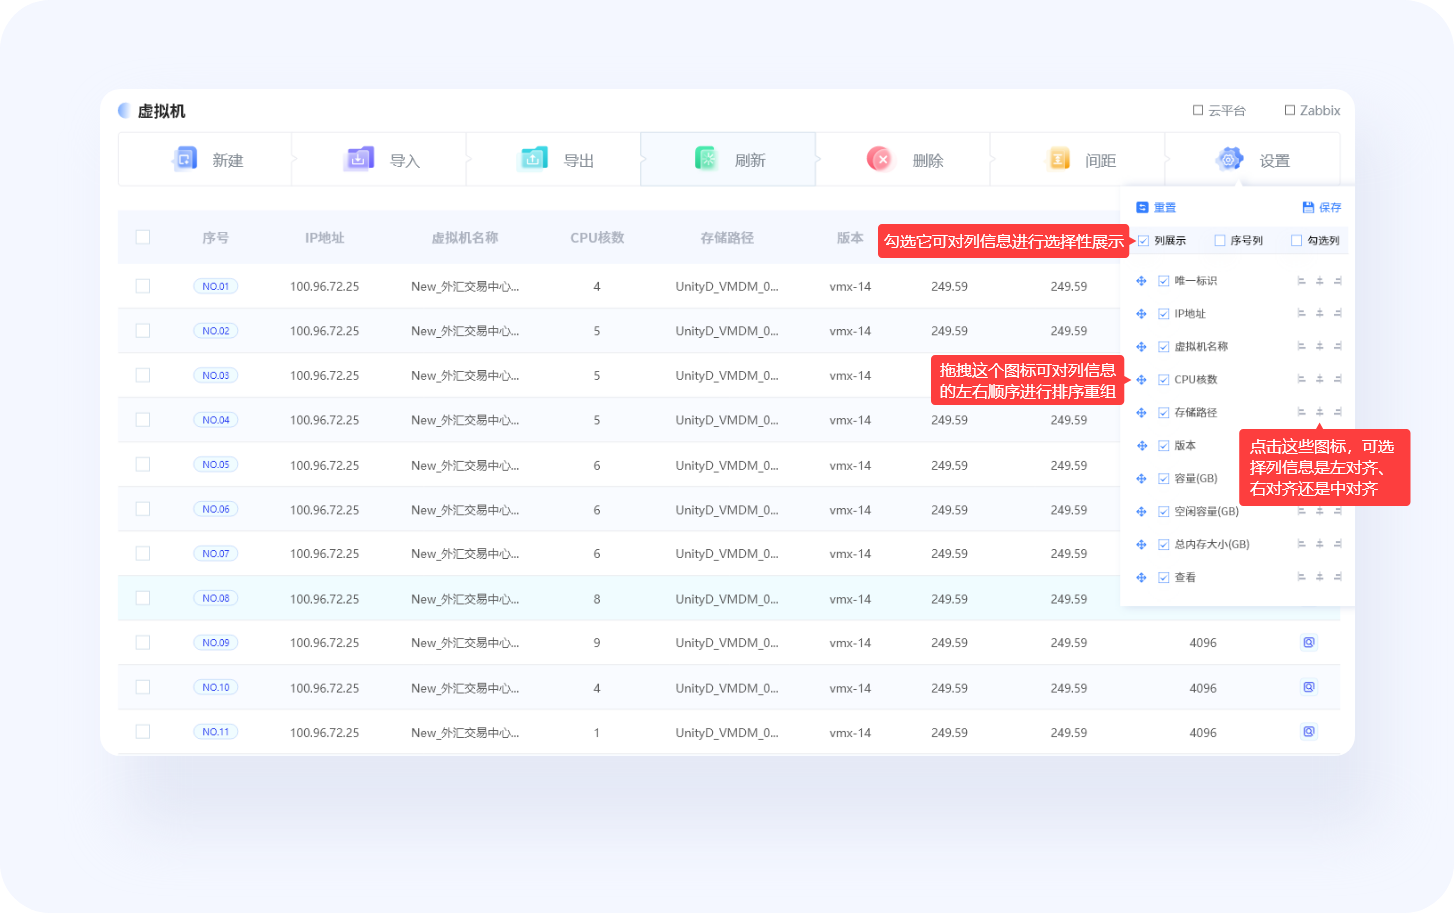Uncheck the CPU核数 column checkbox in settings
The width and height of the screenshot is (1454, 913).
[1163, 380]
